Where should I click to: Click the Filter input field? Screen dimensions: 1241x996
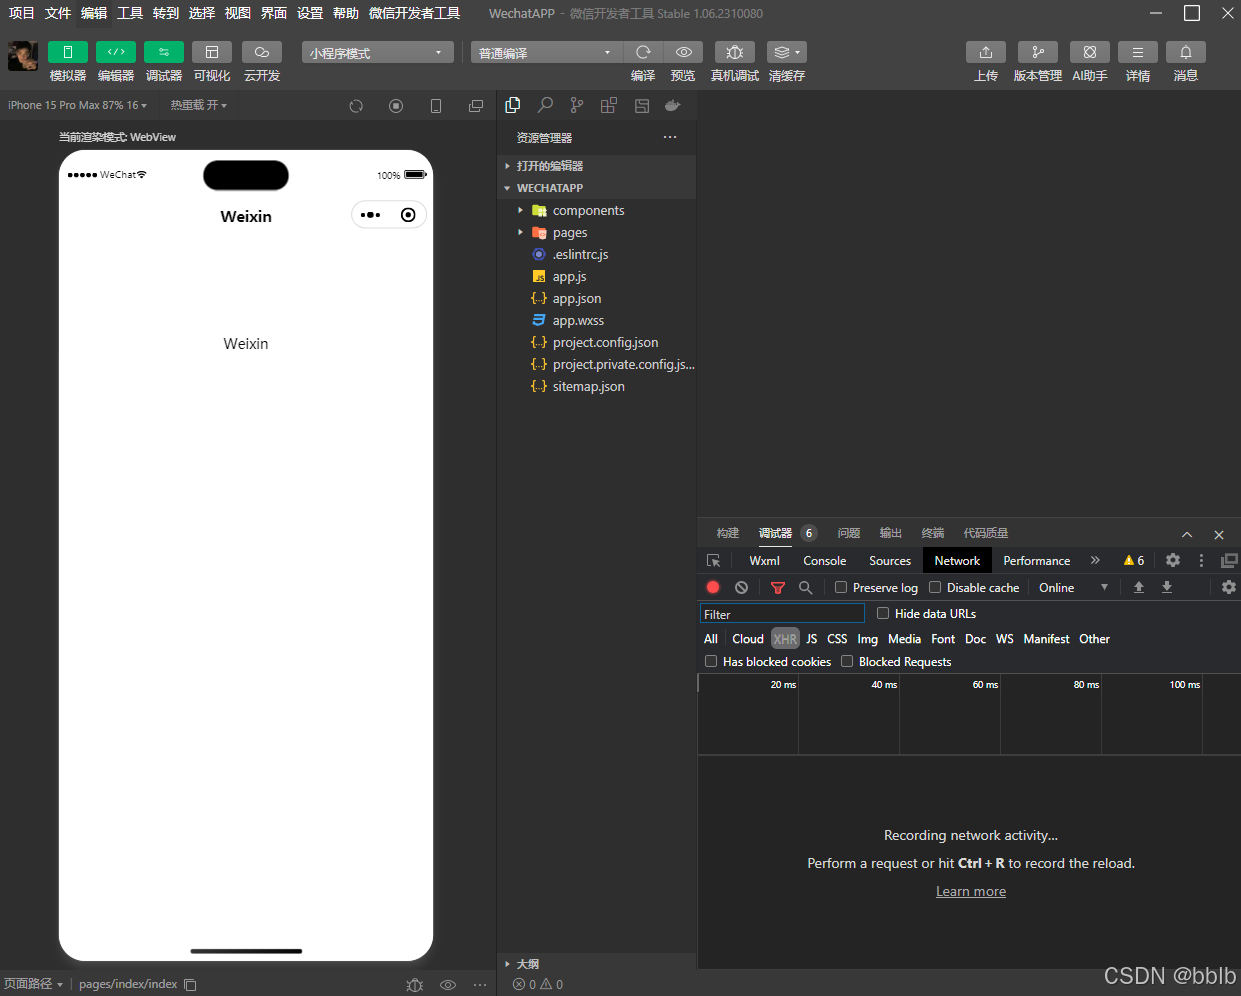click(782, 614)
